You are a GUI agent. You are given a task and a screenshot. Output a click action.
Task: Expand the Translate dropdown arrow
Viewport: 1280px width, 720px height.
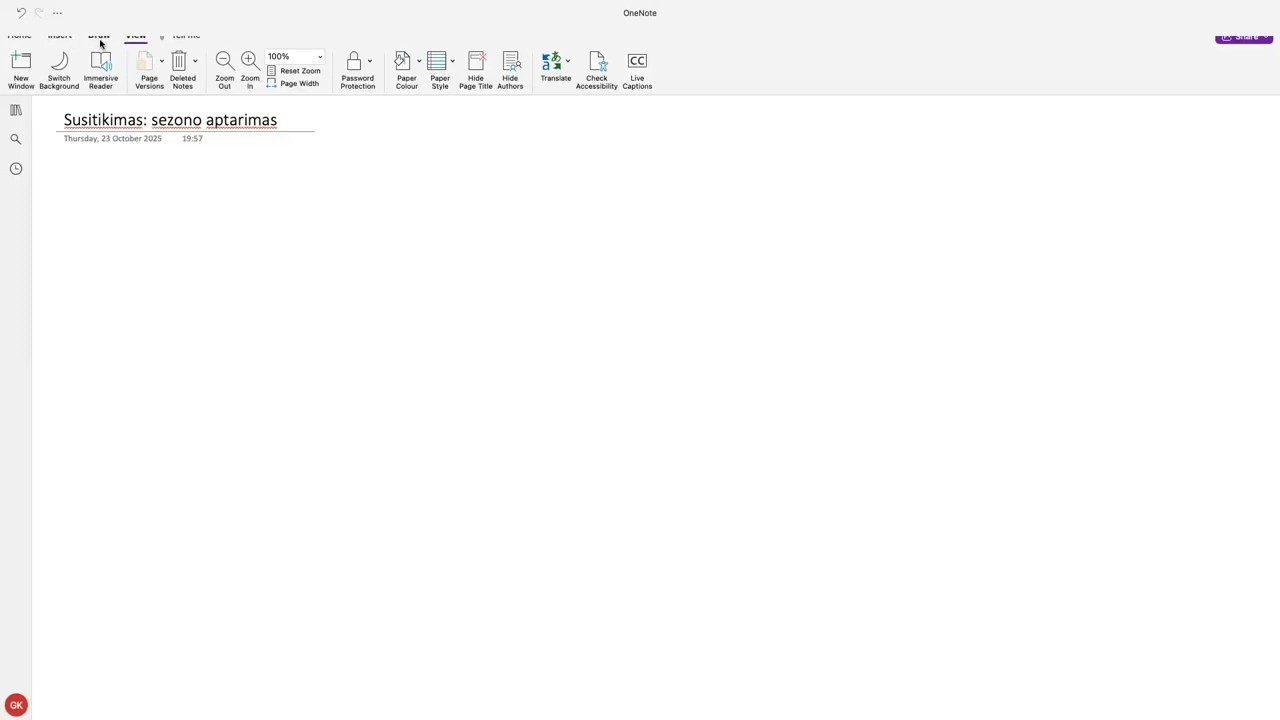[568, 61]
